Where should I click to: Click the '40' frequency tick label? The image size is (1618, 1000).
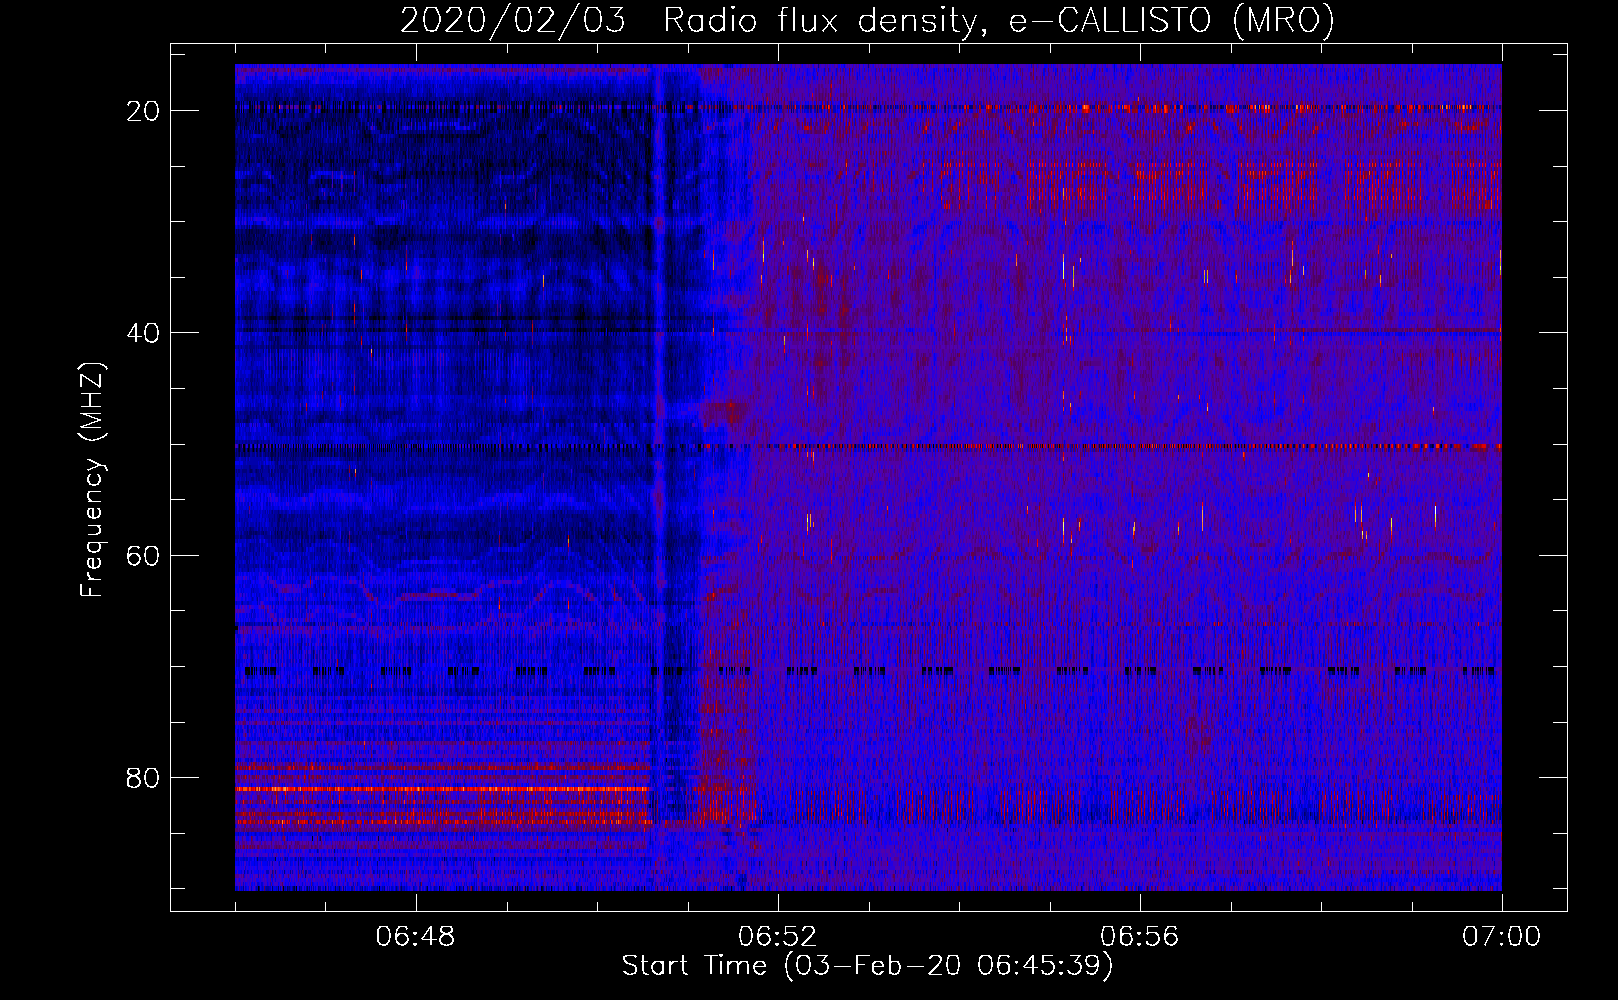(144, 333)
